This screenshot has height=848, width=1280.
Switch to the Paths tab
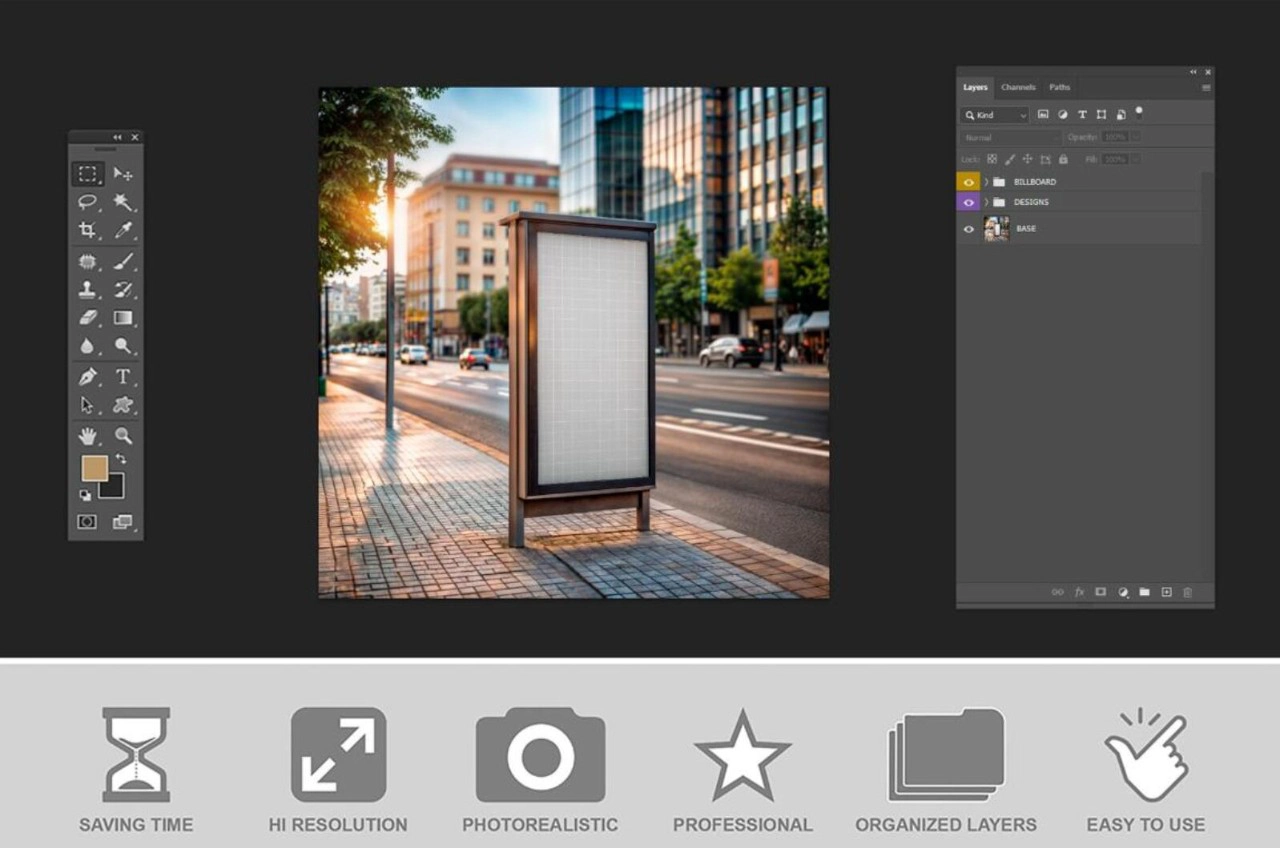1060,87
